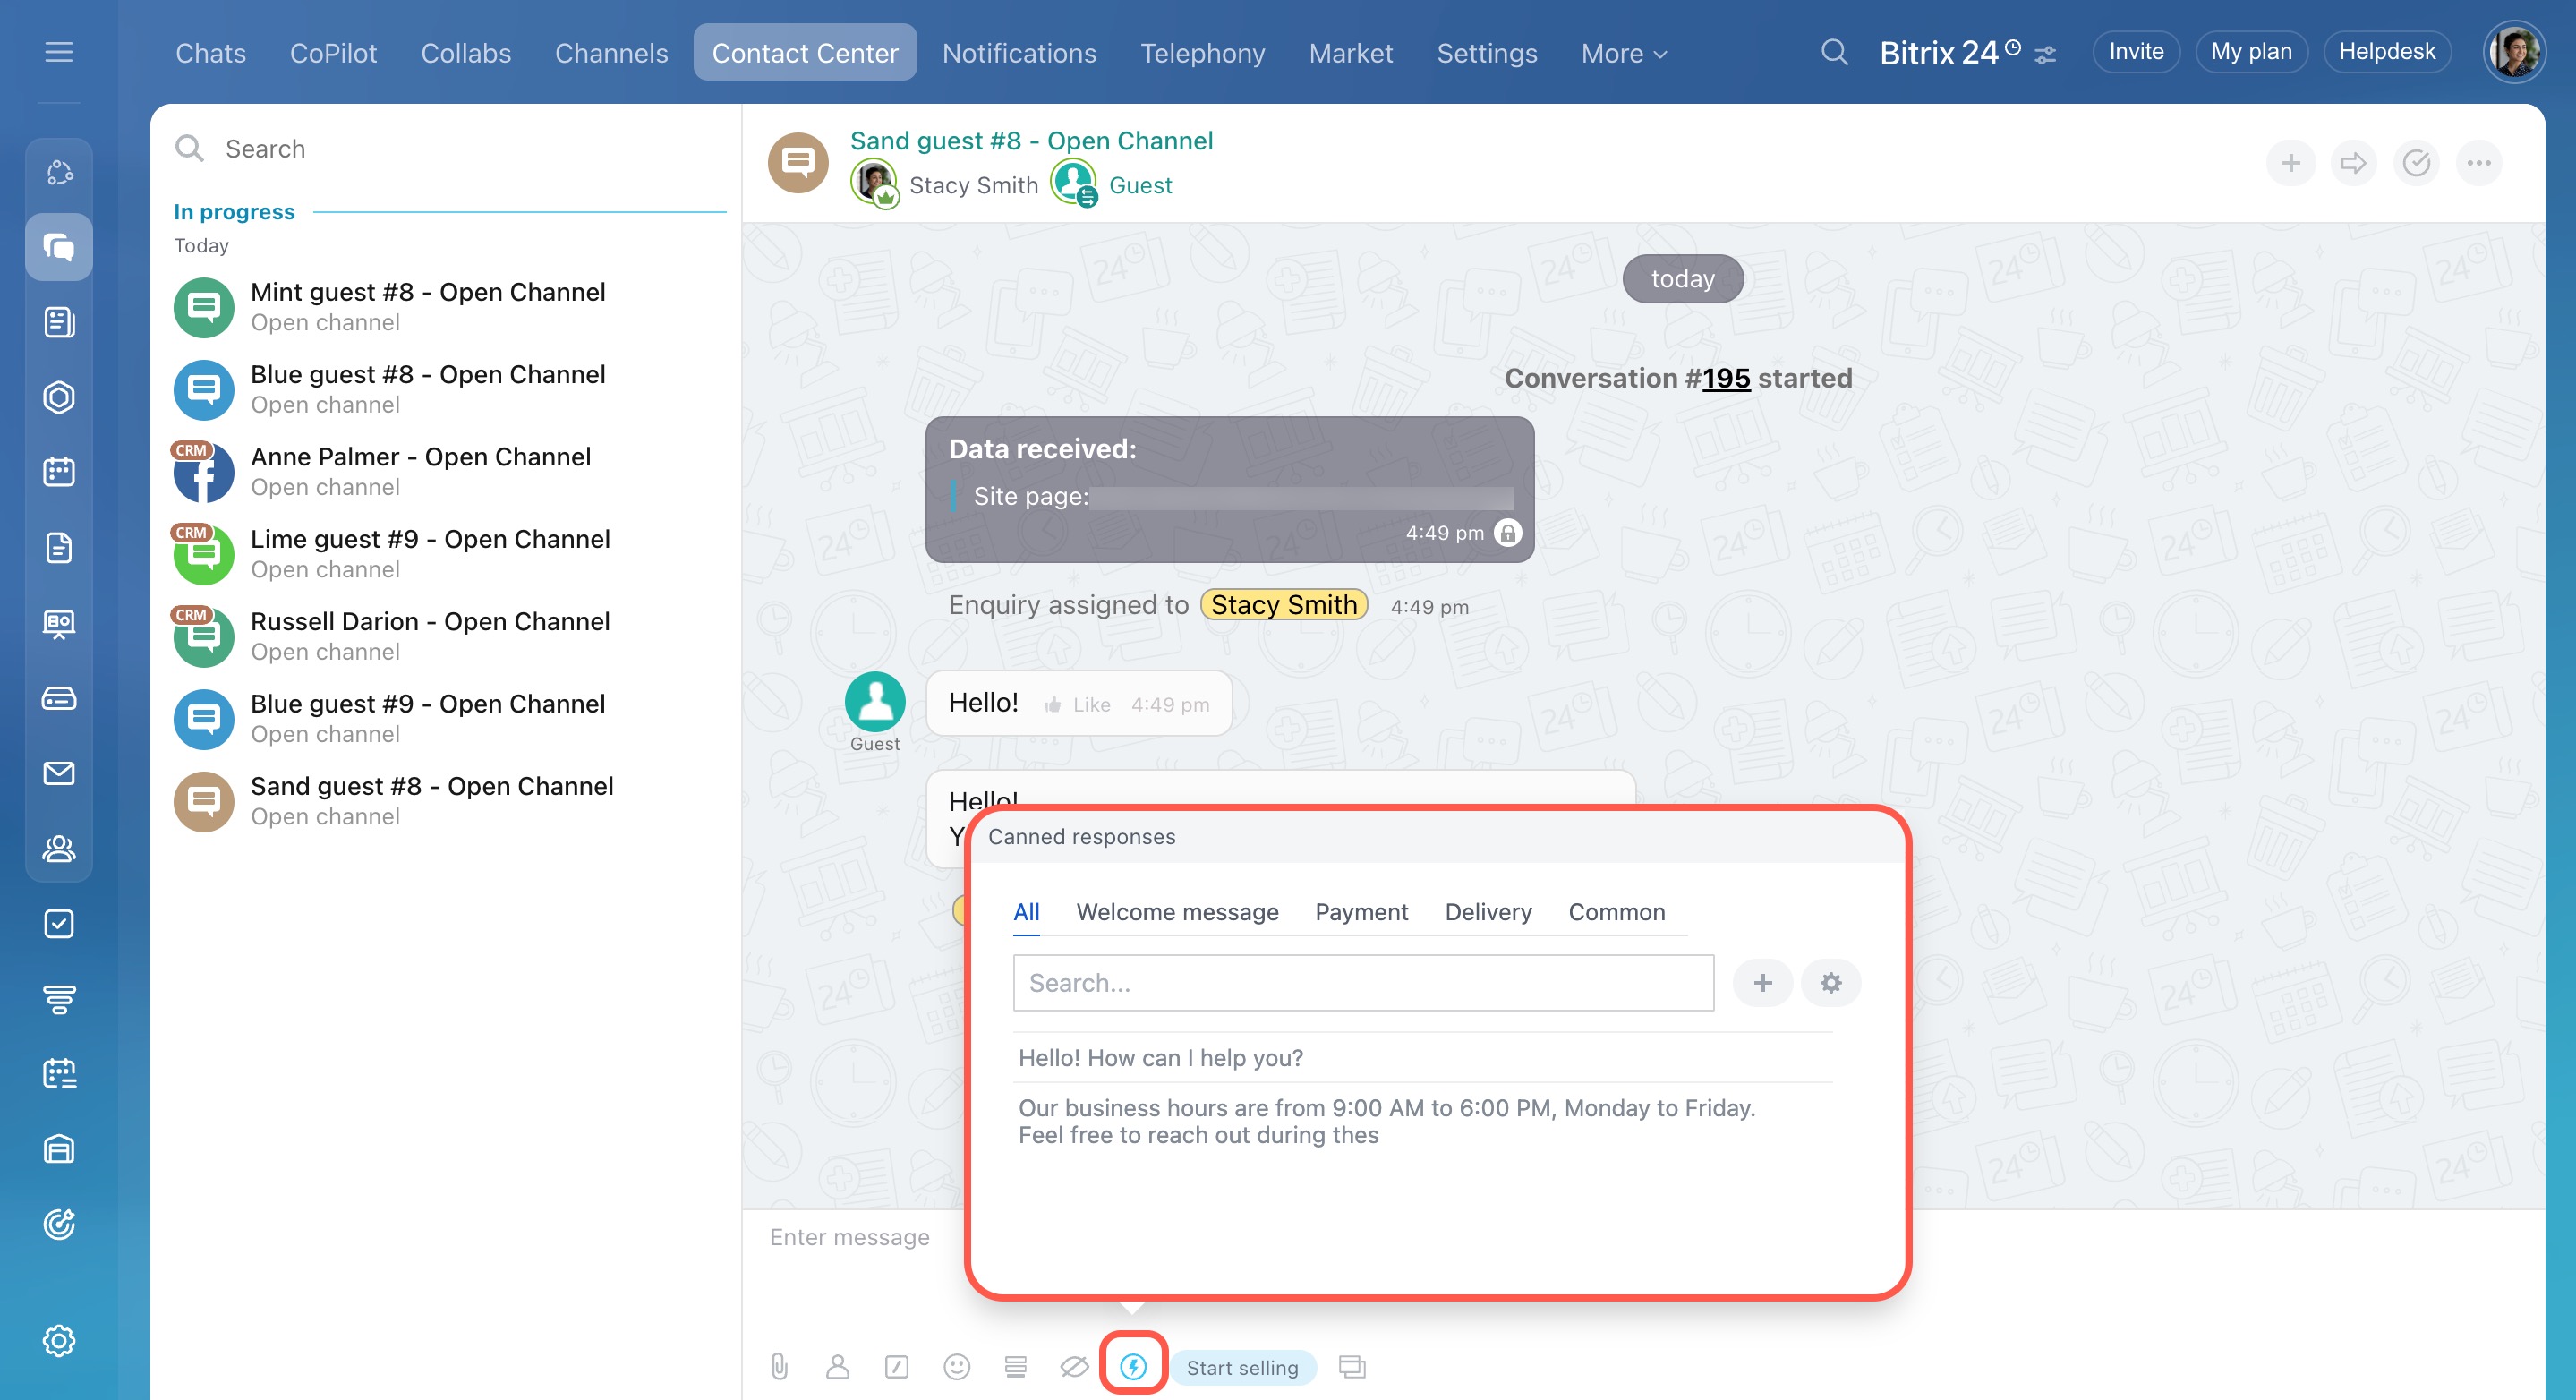Viewport: 2576px width, 1400px height.
Task: Select the Welcome message category tab
Action: point(1177,912)
